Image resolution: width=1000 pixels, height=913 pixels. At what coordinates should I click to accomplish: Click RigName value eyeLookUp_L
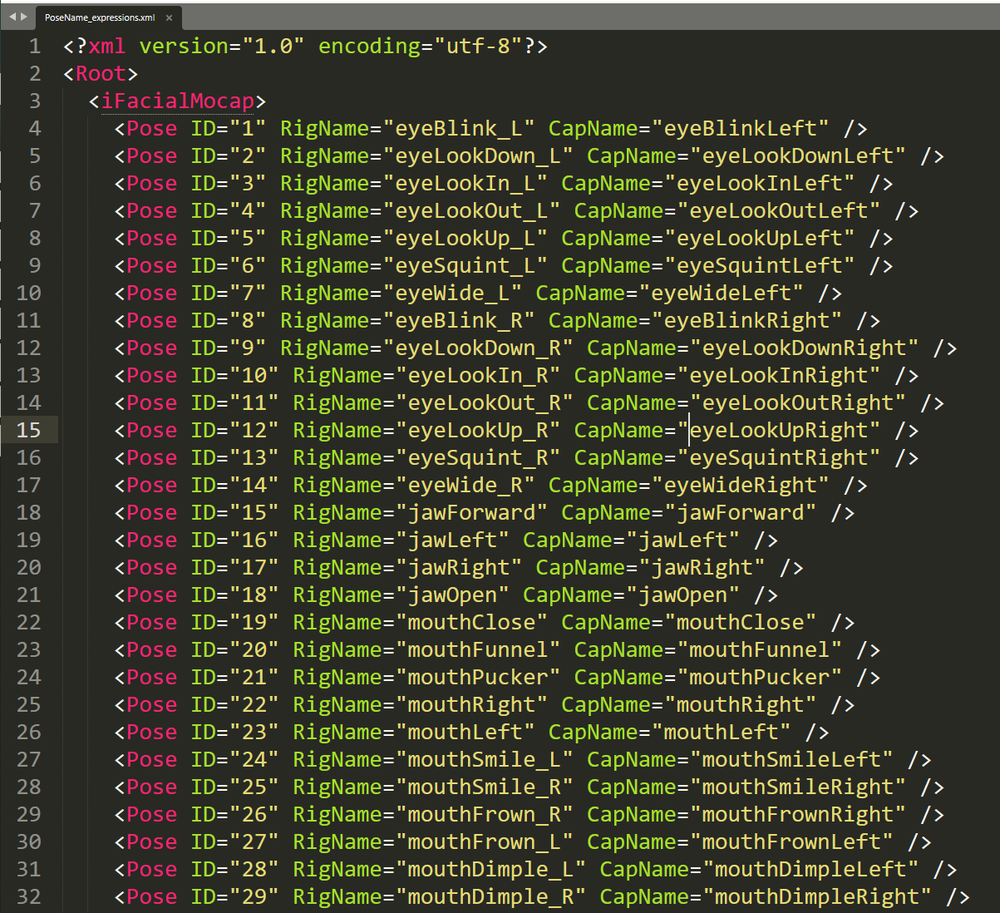click(x=465, y=238)
